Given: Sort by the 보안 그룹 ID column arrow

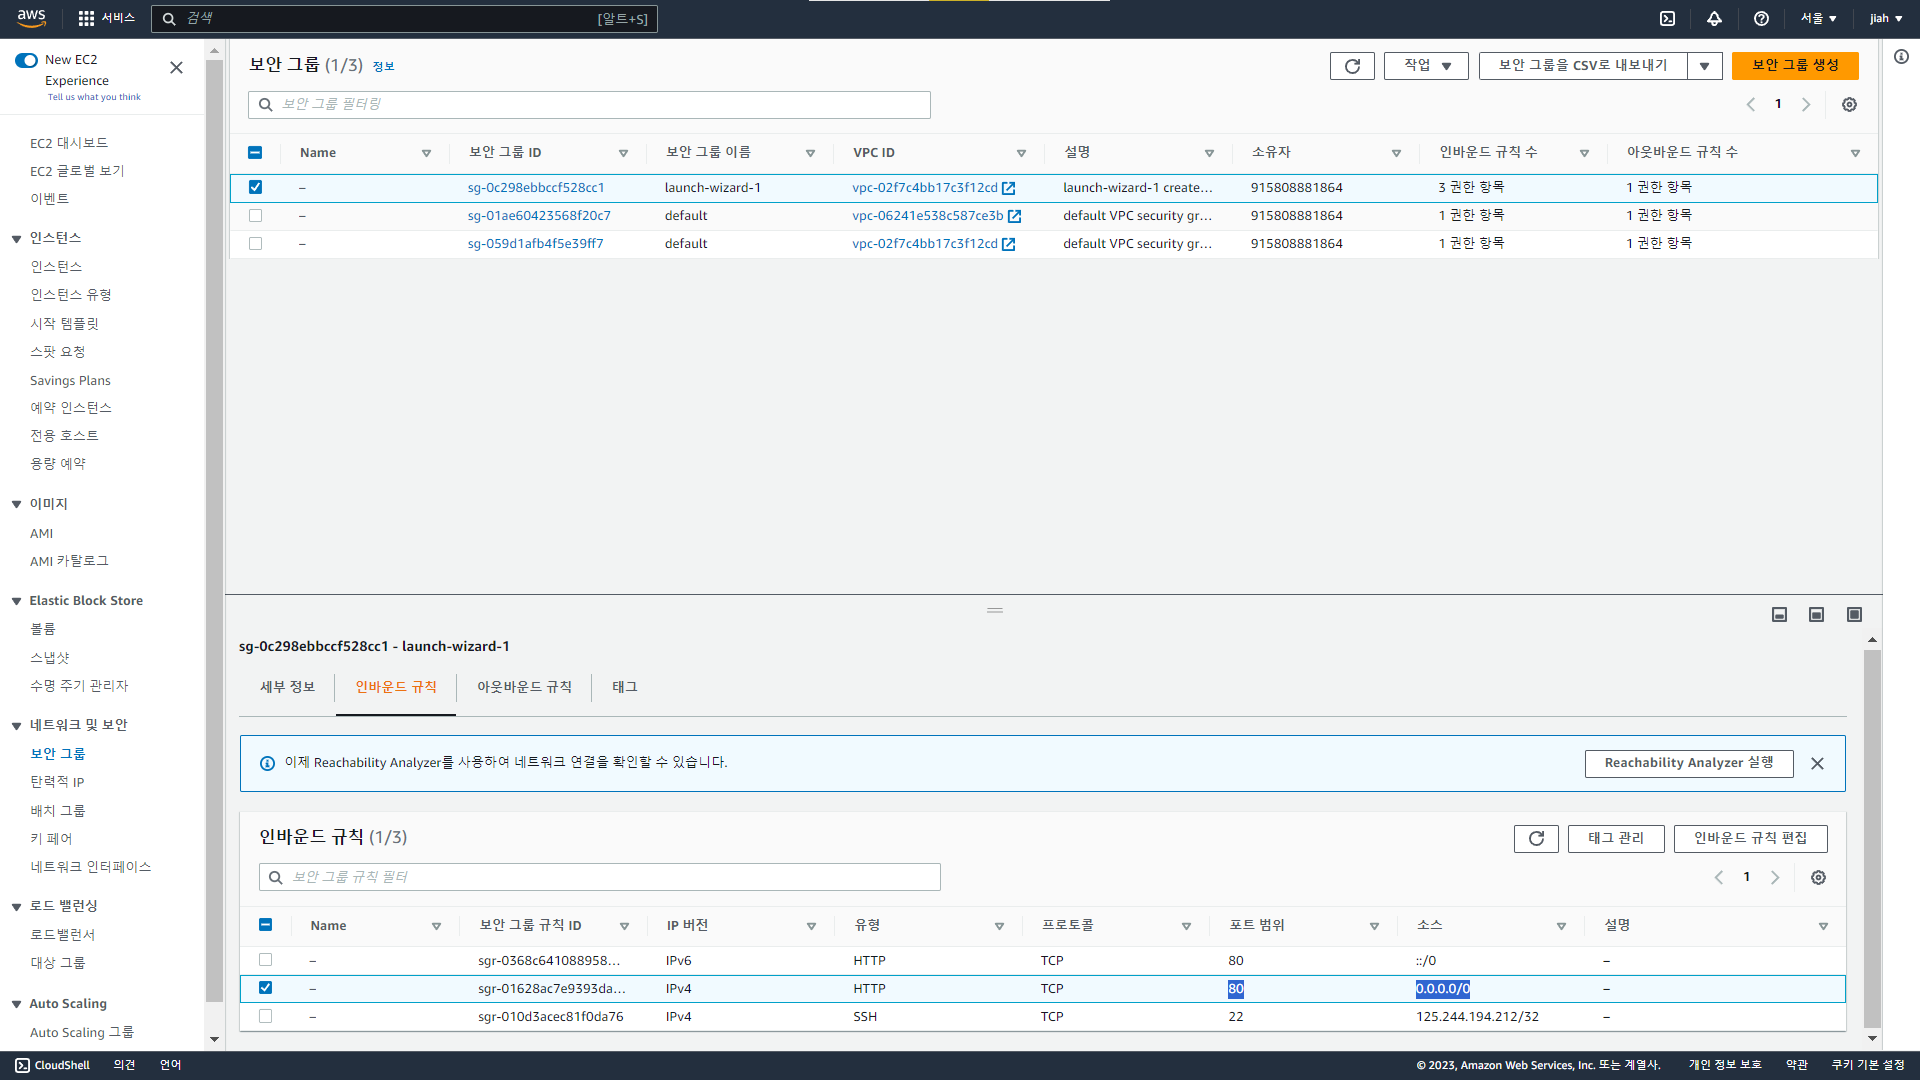Looking at the screenshot, I should [623, 154].
